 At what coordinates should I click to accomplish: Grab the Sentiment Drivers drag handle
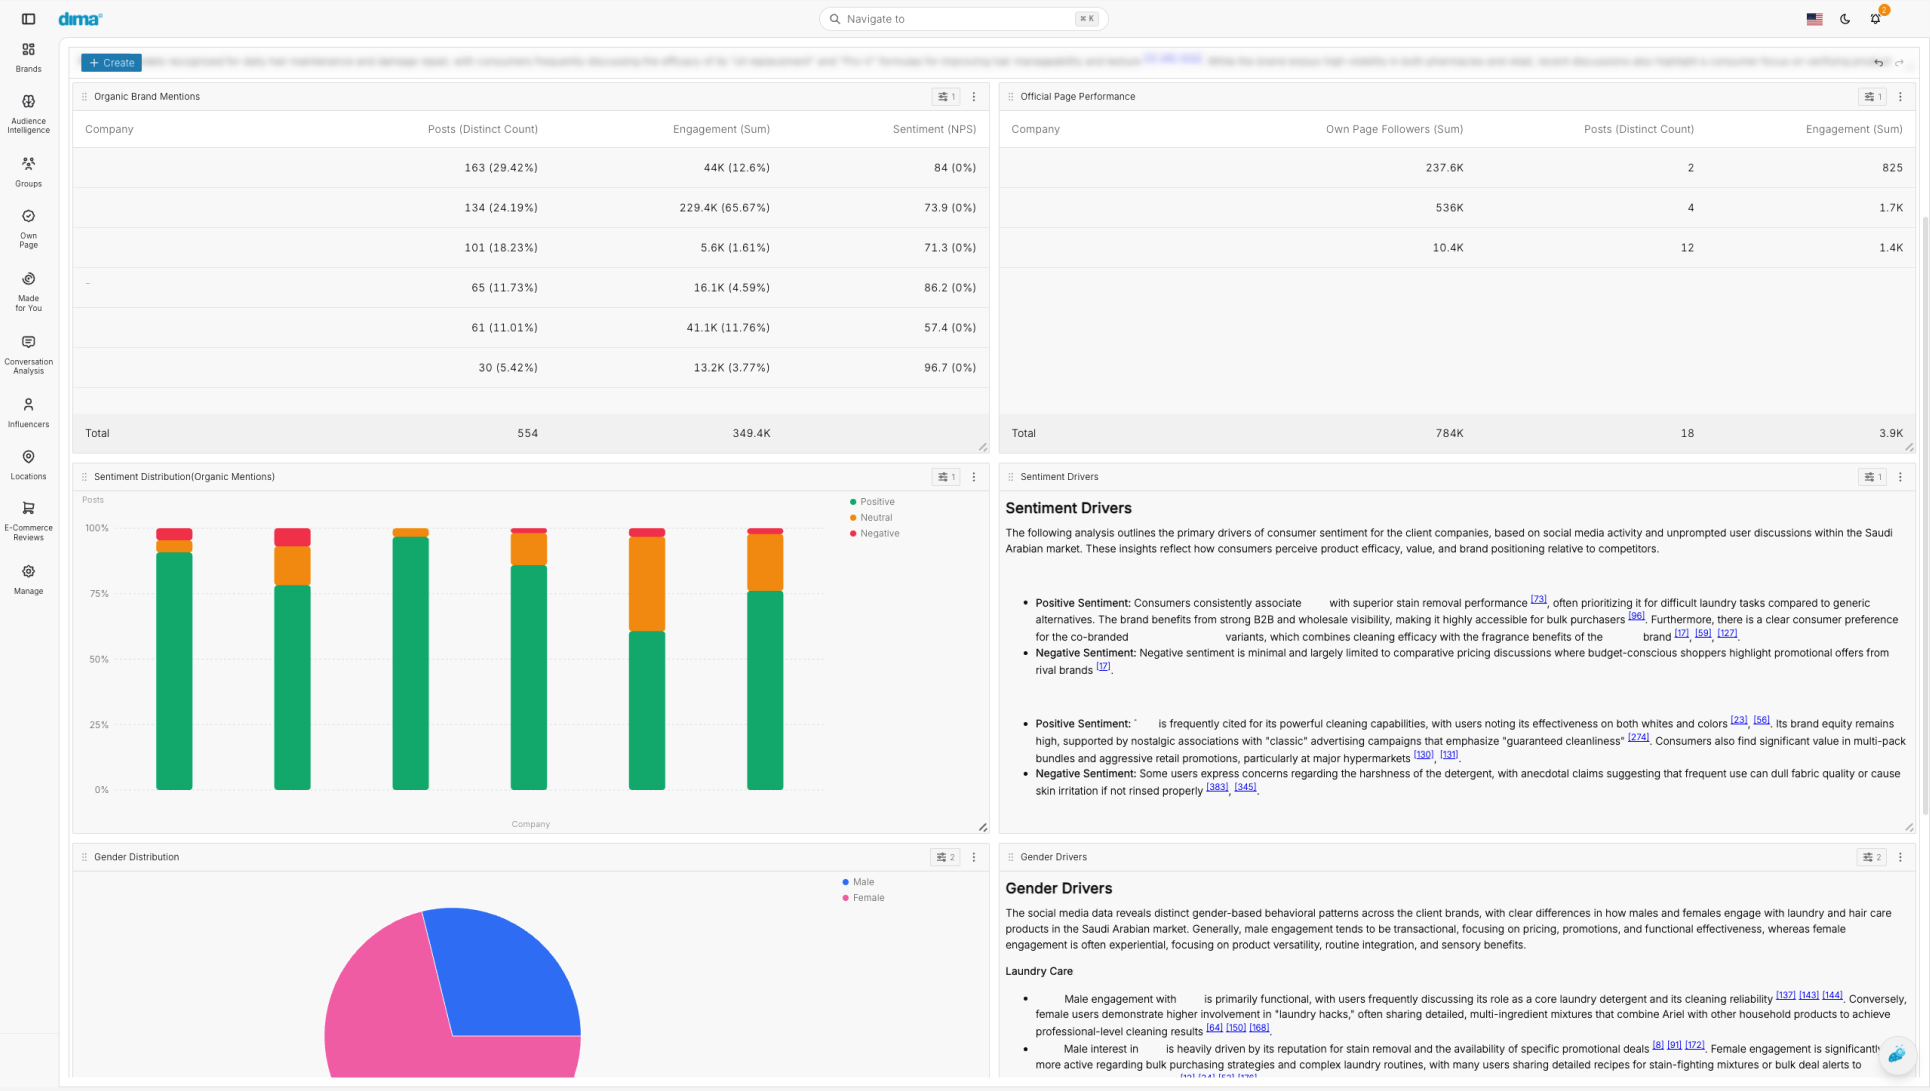[x=1010, y=477]
